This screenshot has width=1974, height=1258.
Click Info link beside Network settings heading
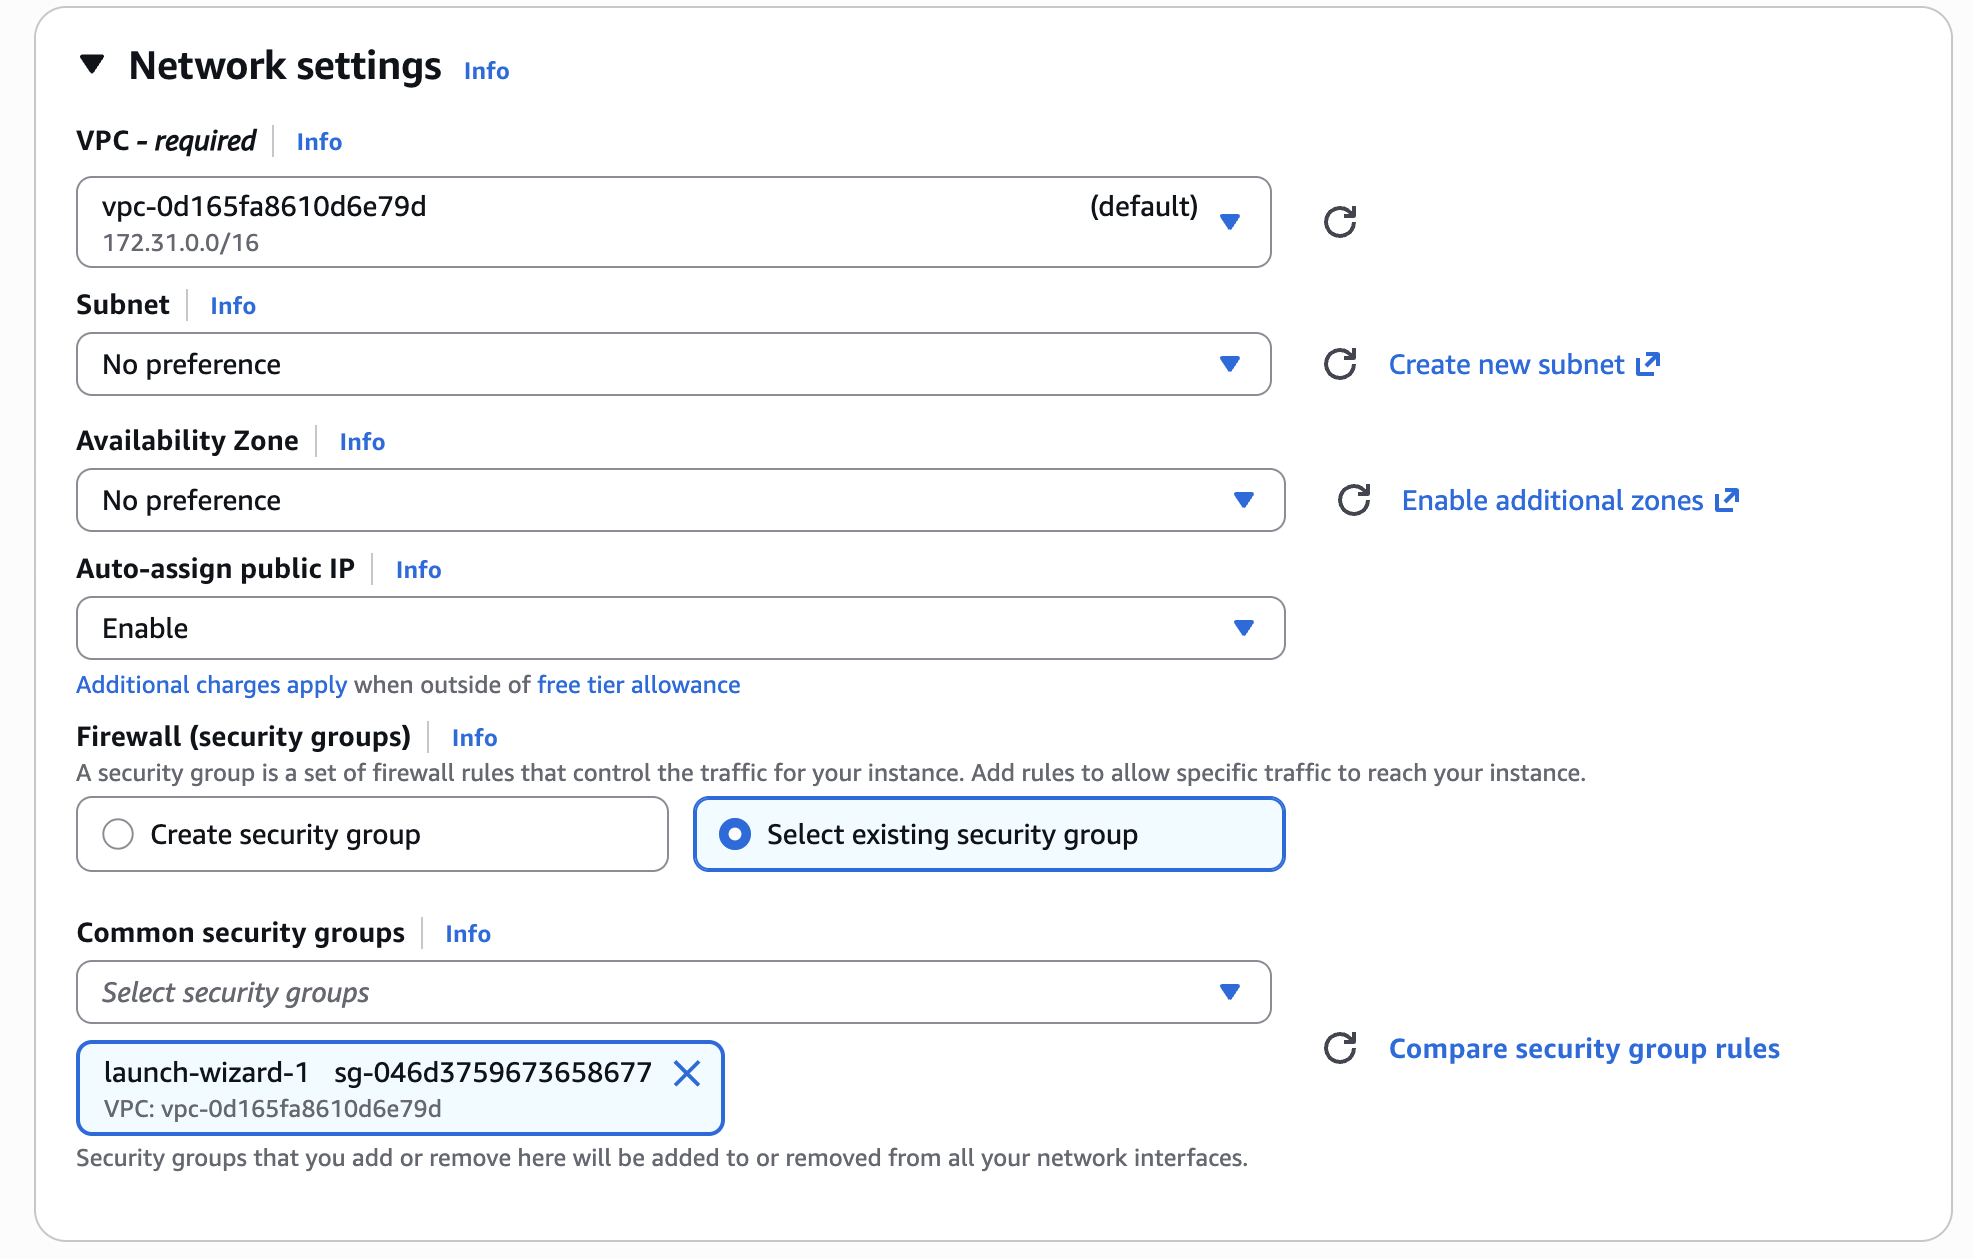pyautogui.click(x=486, y=71)
